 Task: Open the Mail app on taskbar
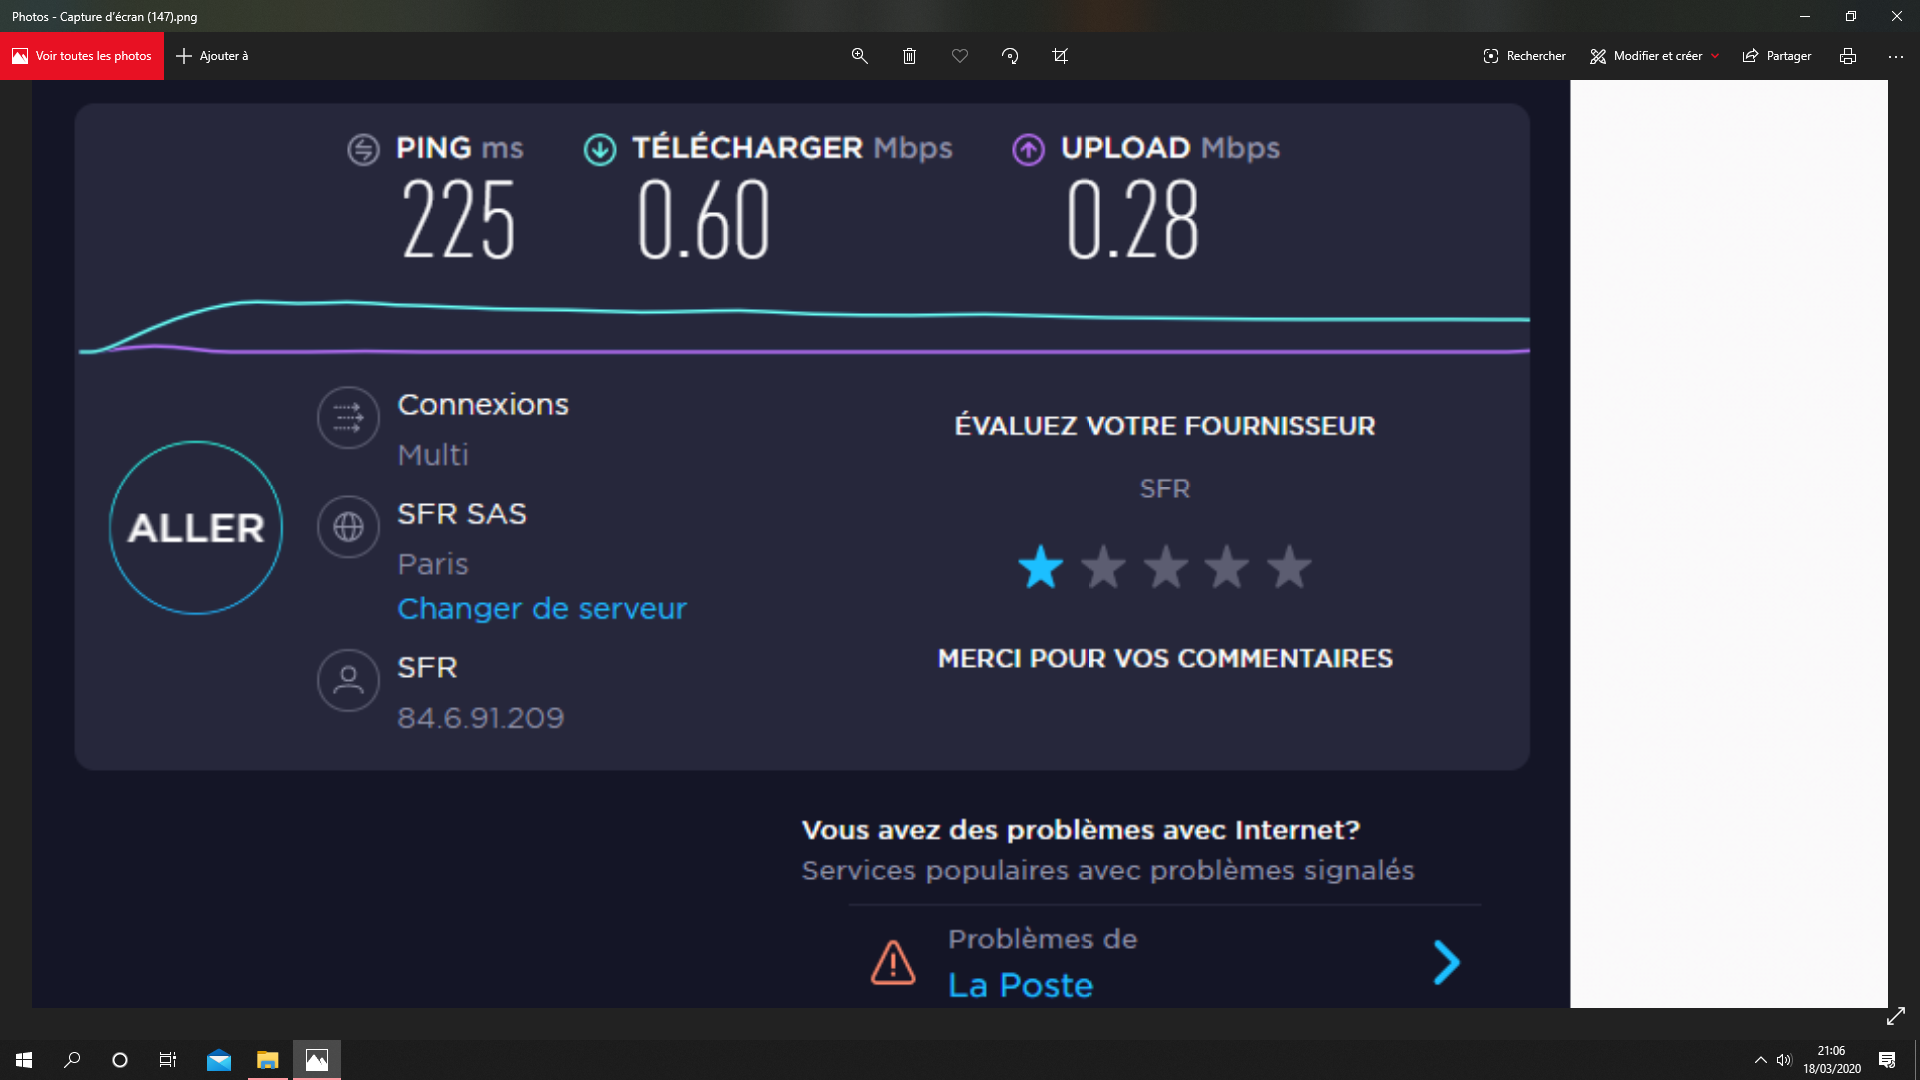(219, 1060)
